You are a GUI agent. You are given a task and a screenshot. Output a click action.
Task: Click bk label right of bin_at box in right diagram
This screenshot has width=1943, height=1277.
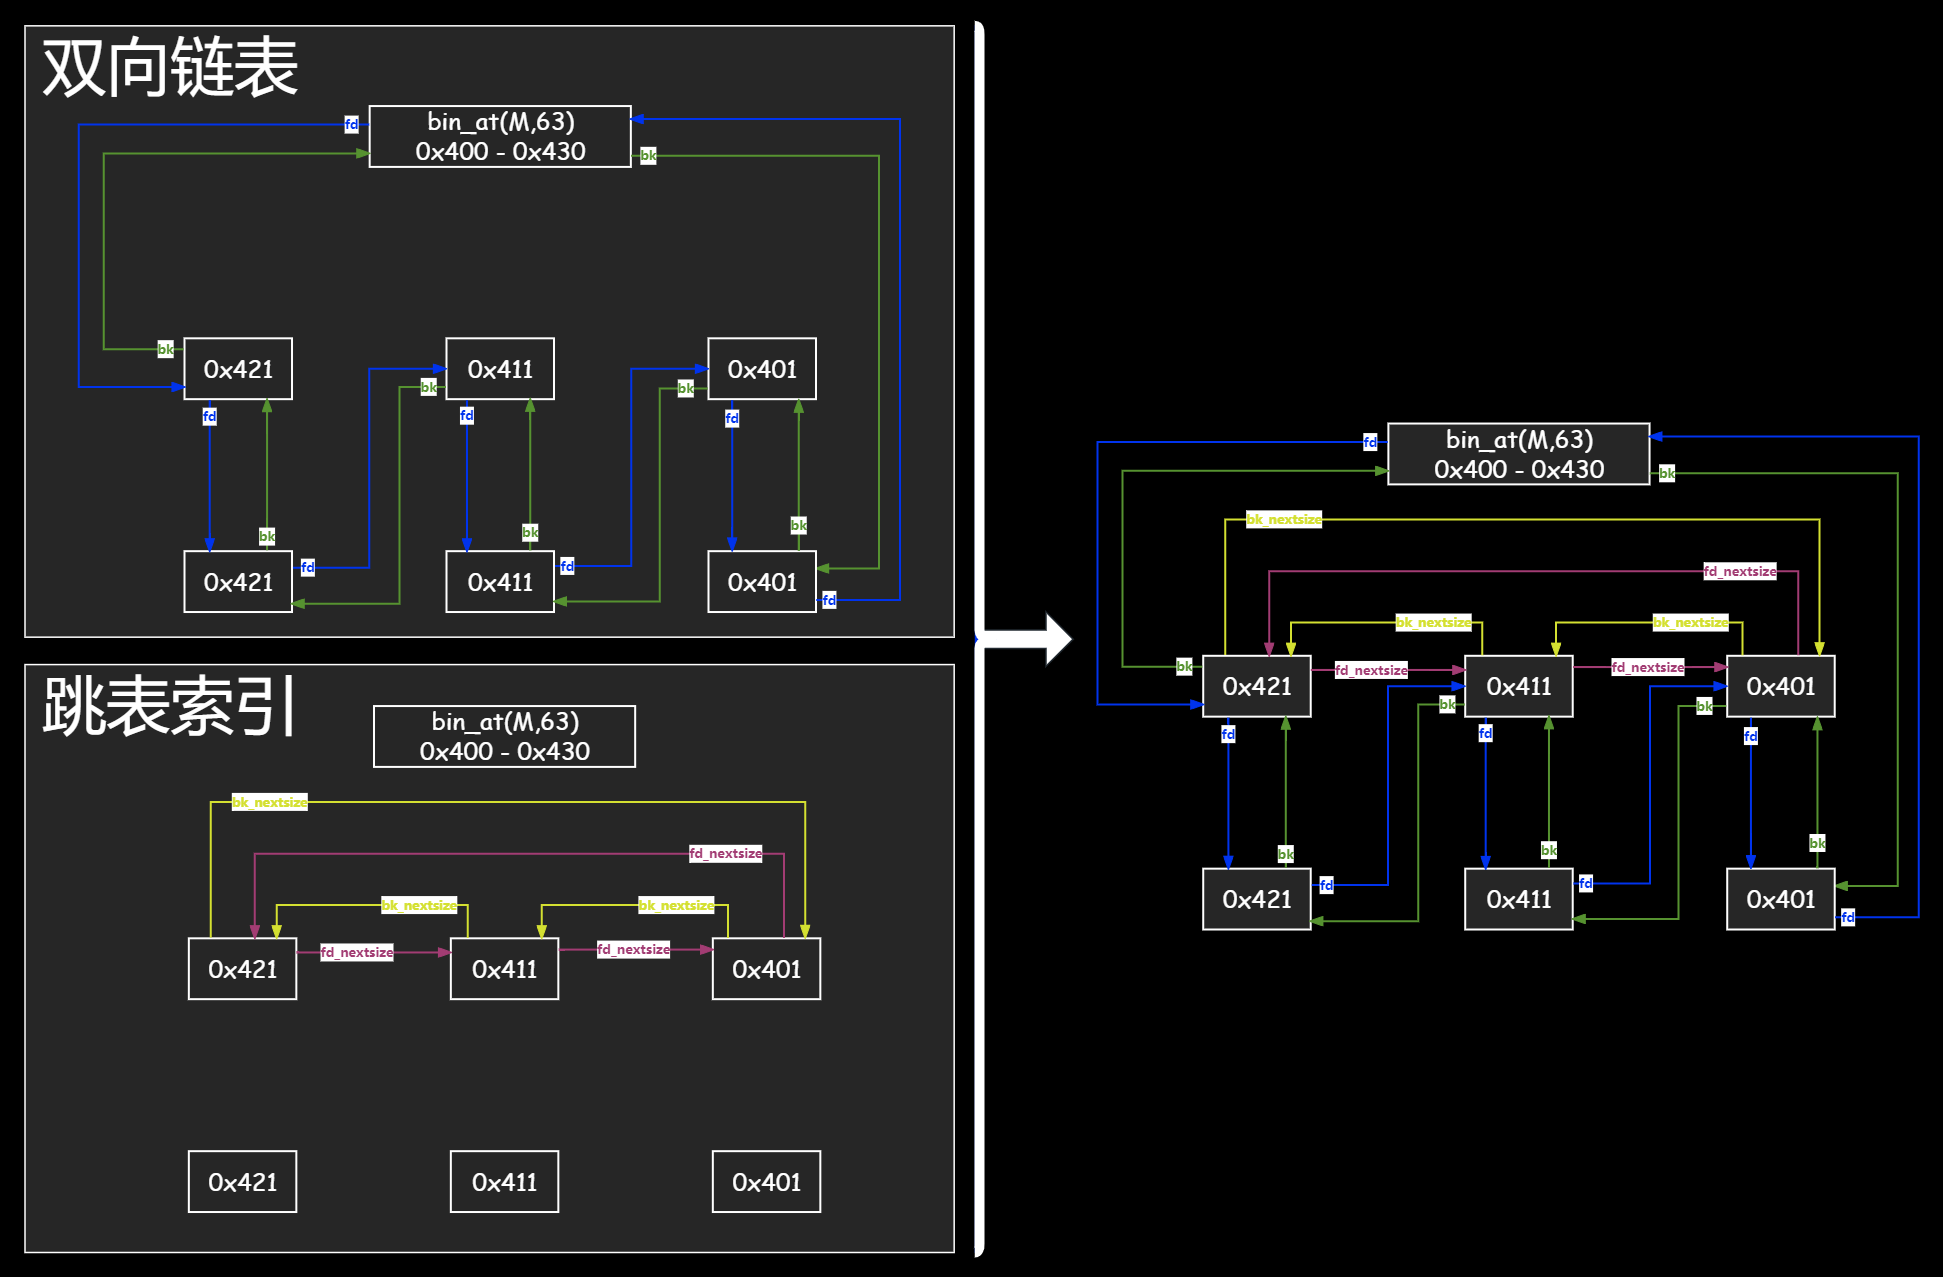1666,473
